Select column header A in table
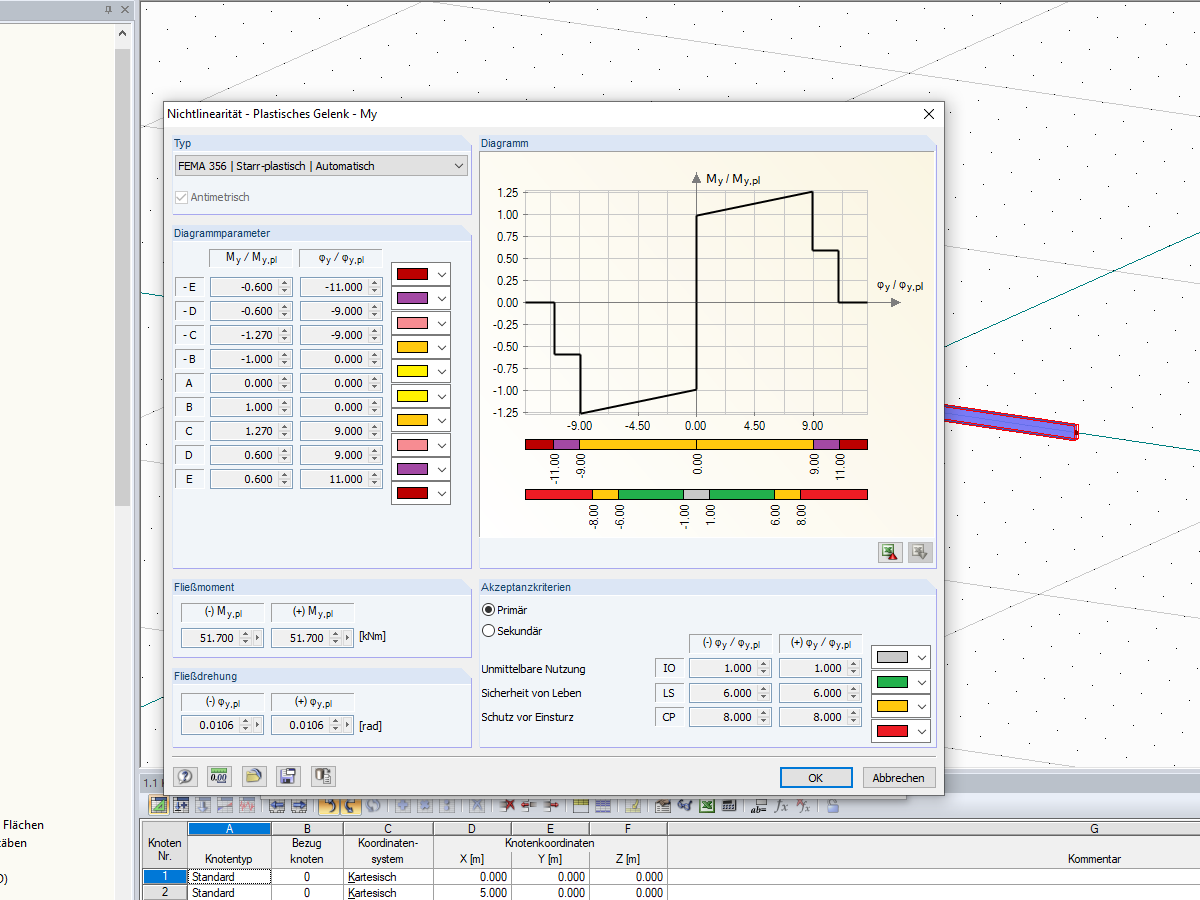Viewport: 1200px width, 900px height. point(230,829)
